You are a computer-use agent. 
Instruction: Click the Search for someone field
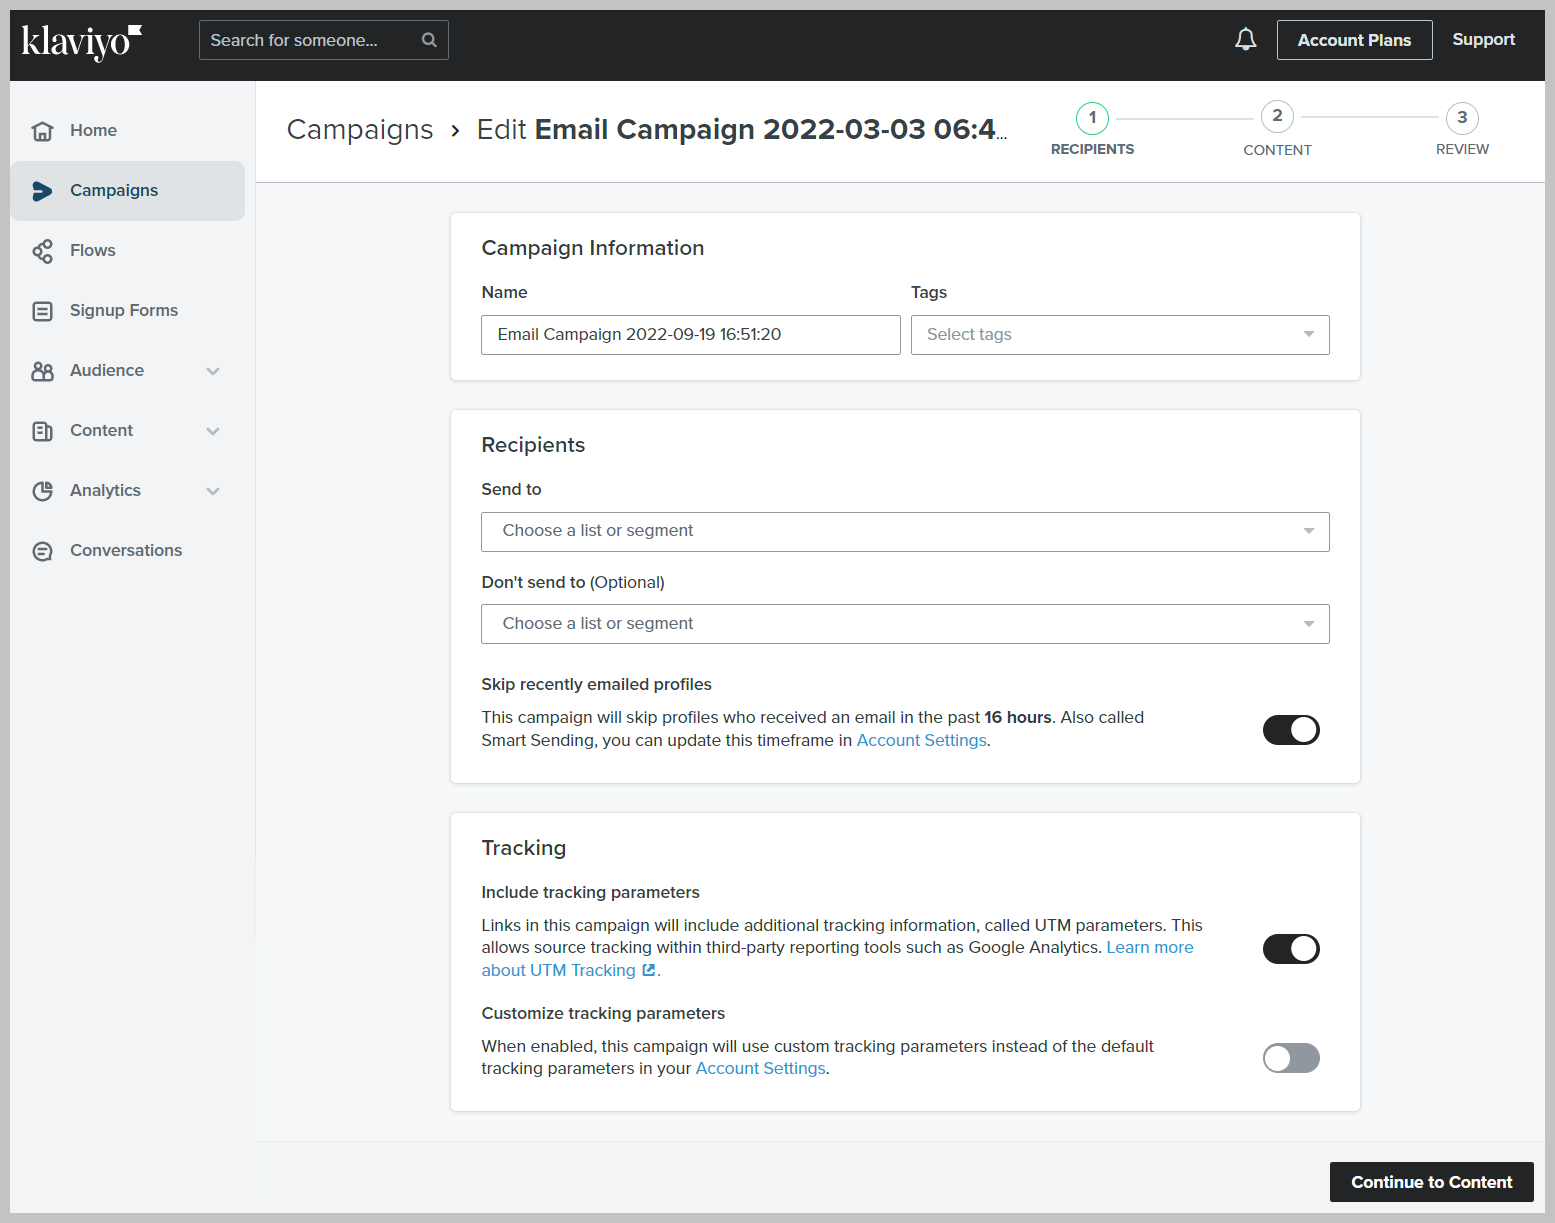point(324,40)
